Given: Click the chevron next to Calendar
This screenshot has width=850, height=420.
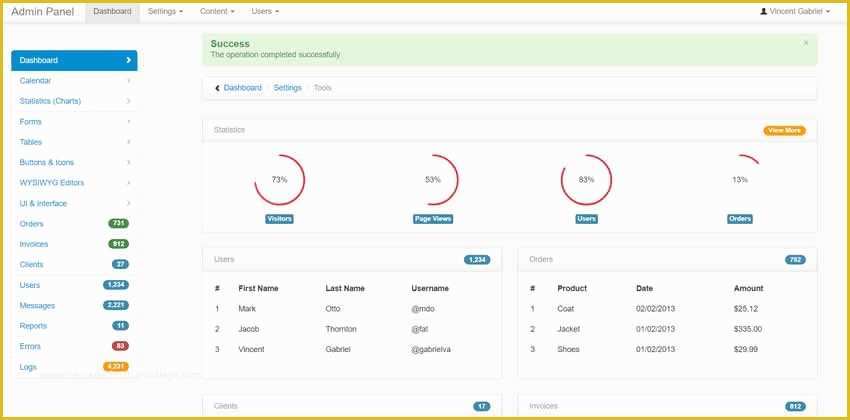Looking at the screenshot, I should 128,81.
